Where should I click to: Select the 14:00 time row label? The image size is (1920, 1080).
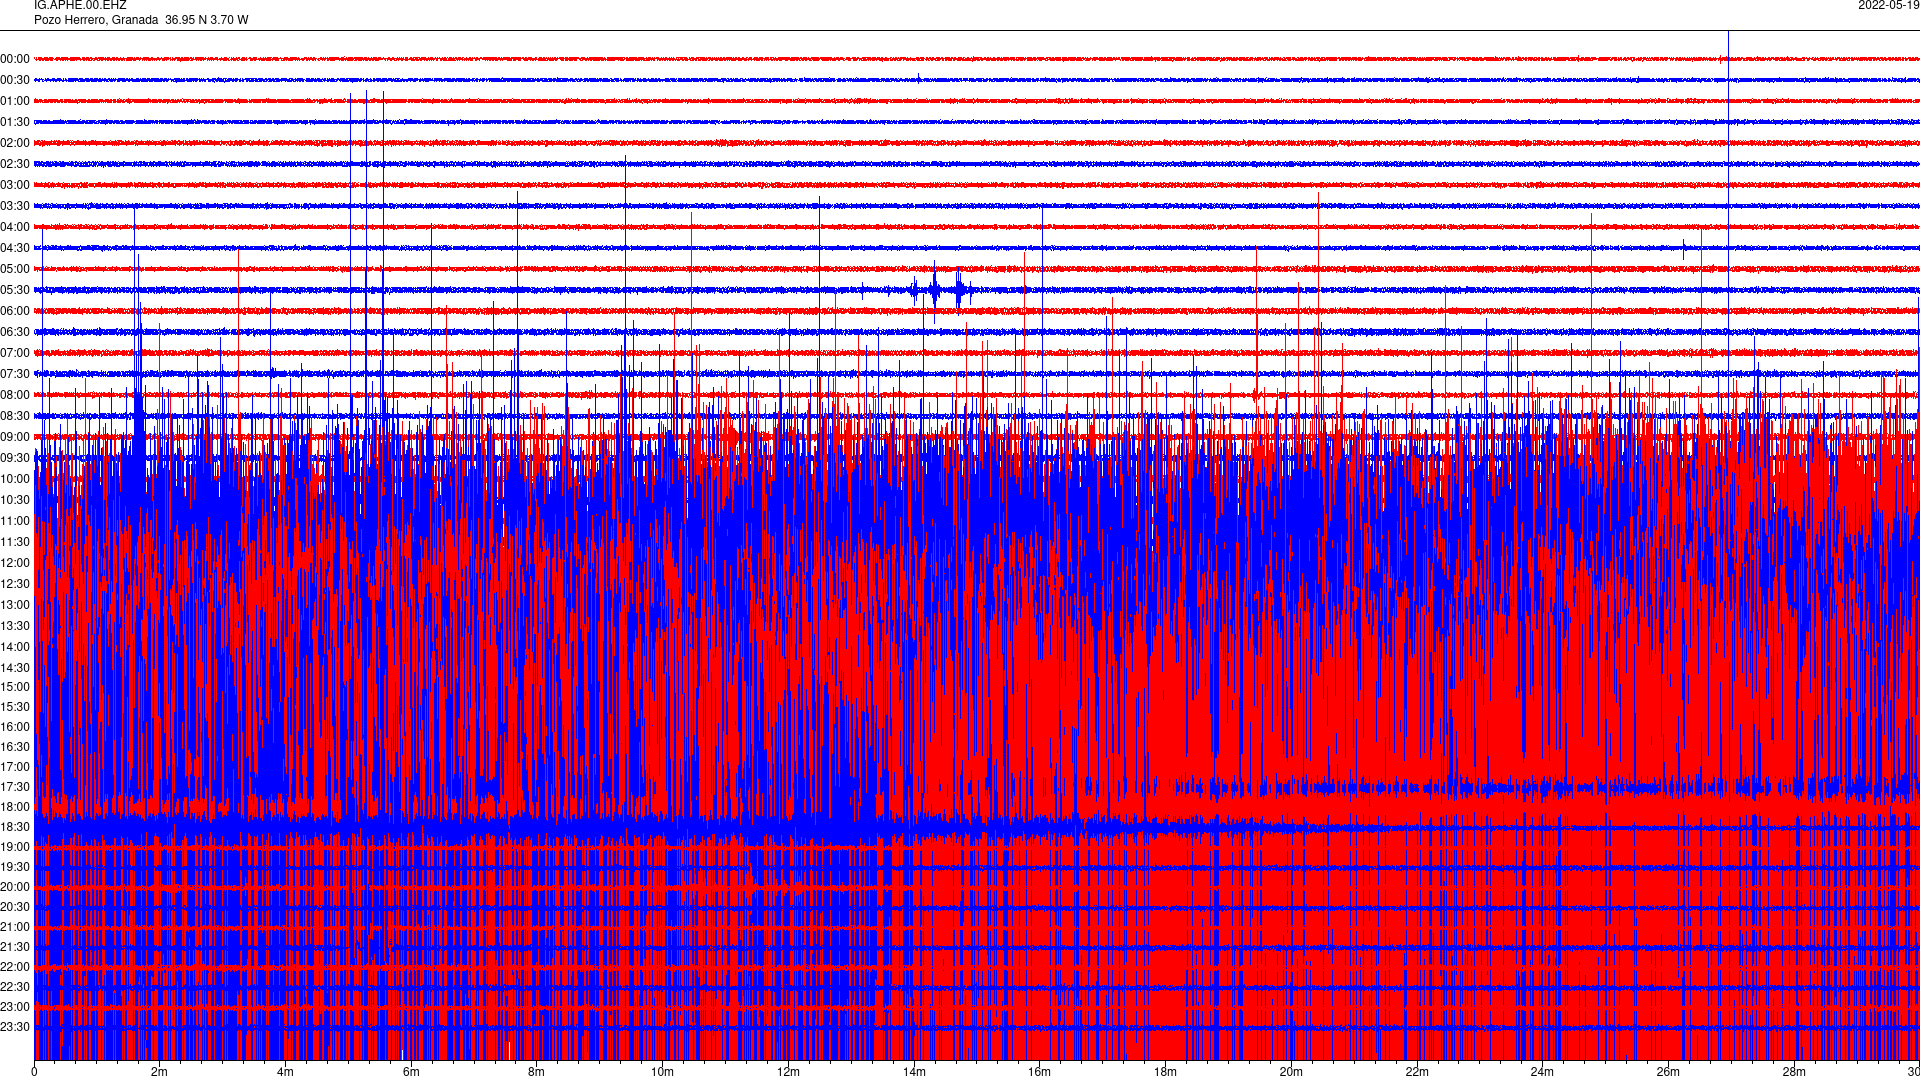(x=15, y=647)
